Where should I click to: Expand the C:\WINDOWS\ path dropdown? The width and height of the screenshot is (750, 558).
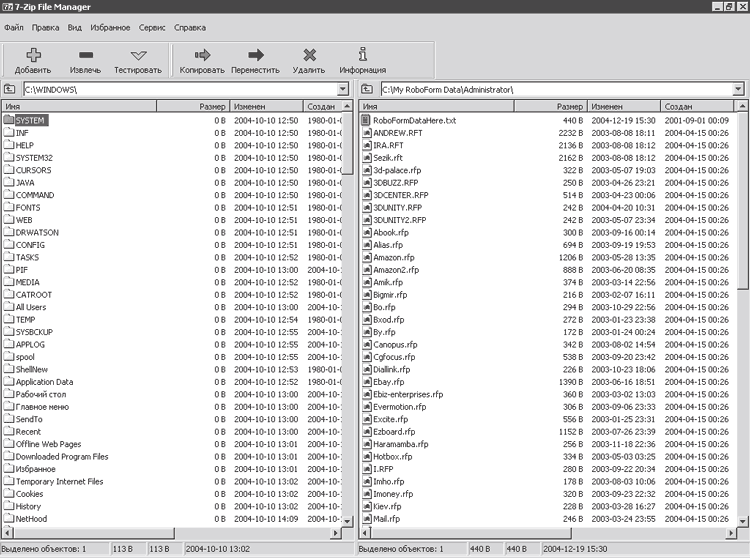[x=345, y=89]
